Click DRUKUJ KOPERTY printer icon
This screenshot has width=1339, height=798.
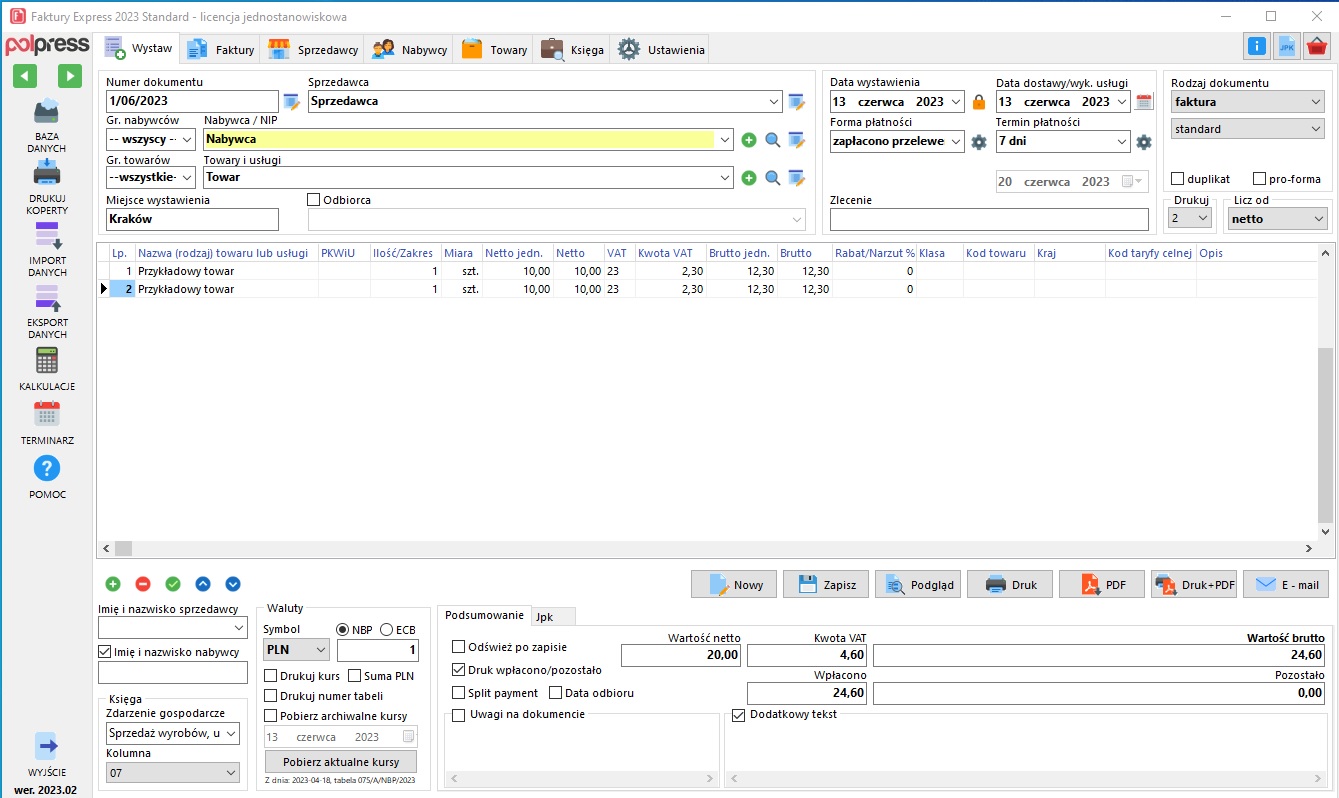pos(46,174)
